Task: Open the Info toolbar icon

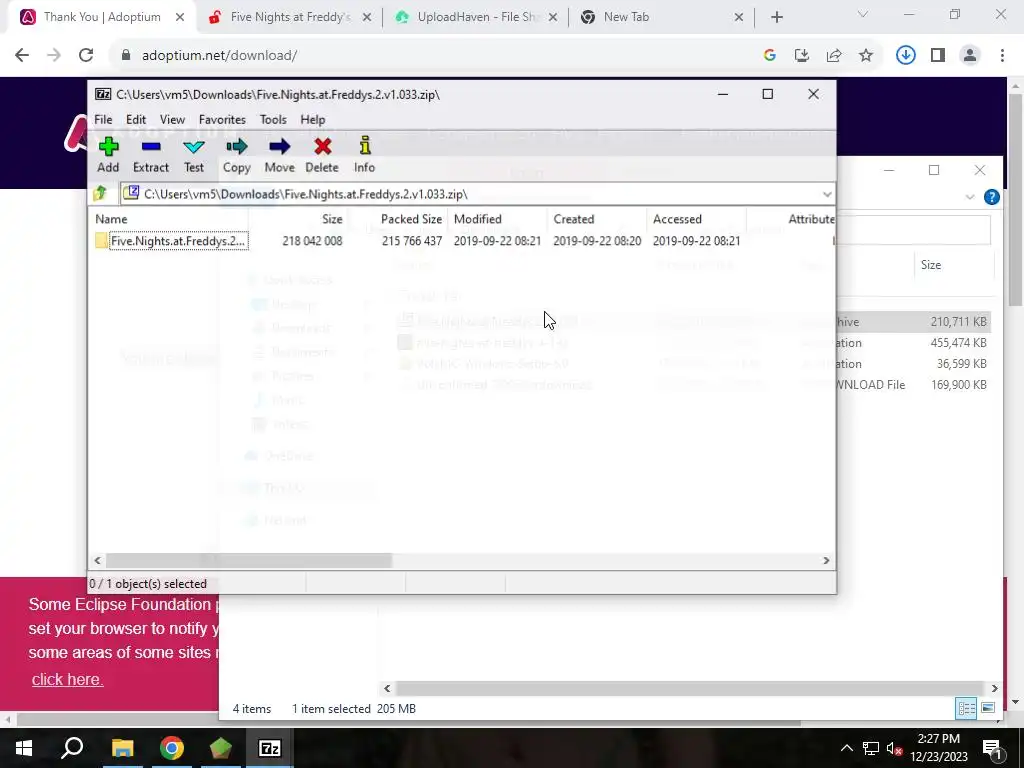Action: tap(364, 155)
